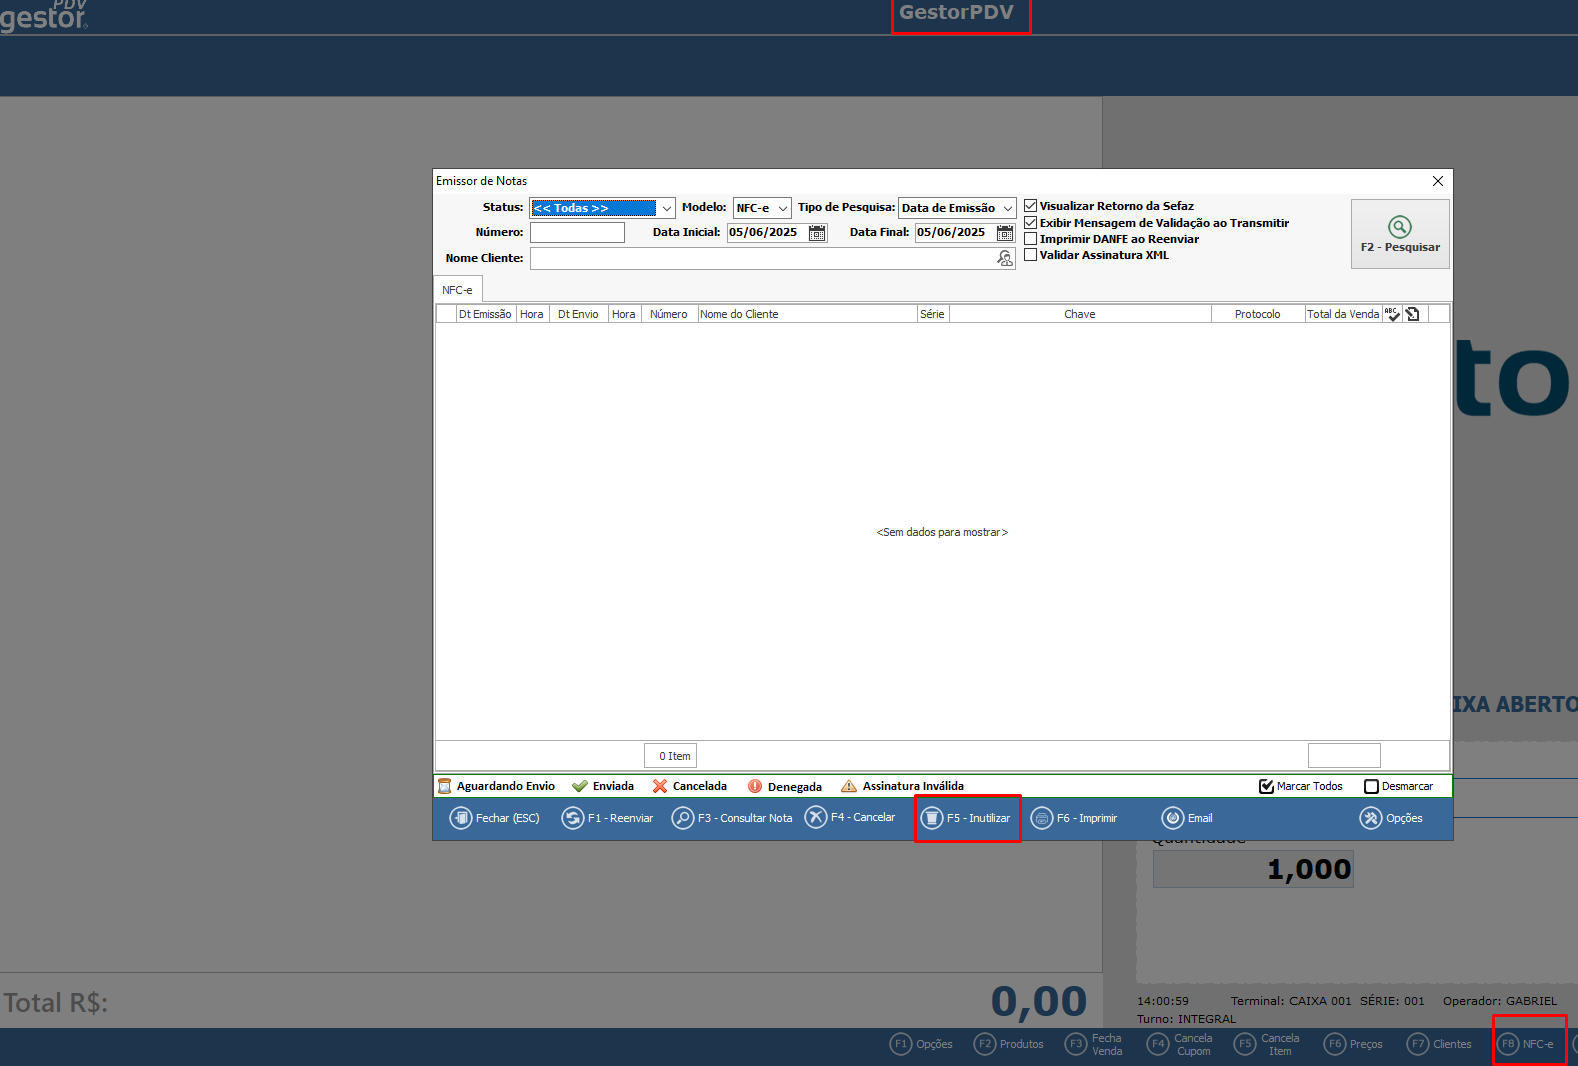Open the Data Inicial calendar picker
1578x1066 pixels.
coord(817,233)
